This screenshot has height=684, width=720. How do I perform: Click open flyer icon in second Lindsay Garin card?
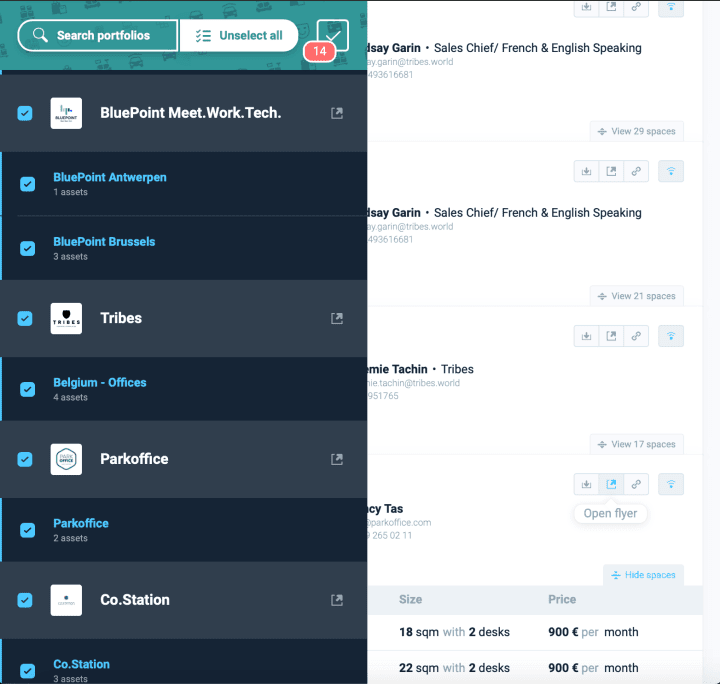[611, 171]
